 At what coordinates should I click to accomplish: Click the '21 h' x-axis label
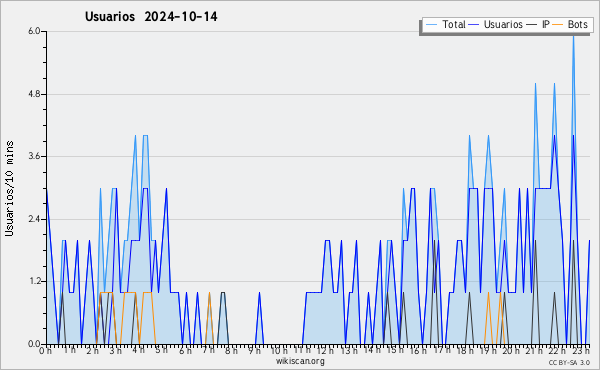pyautogui.click(x=534, y=350)
